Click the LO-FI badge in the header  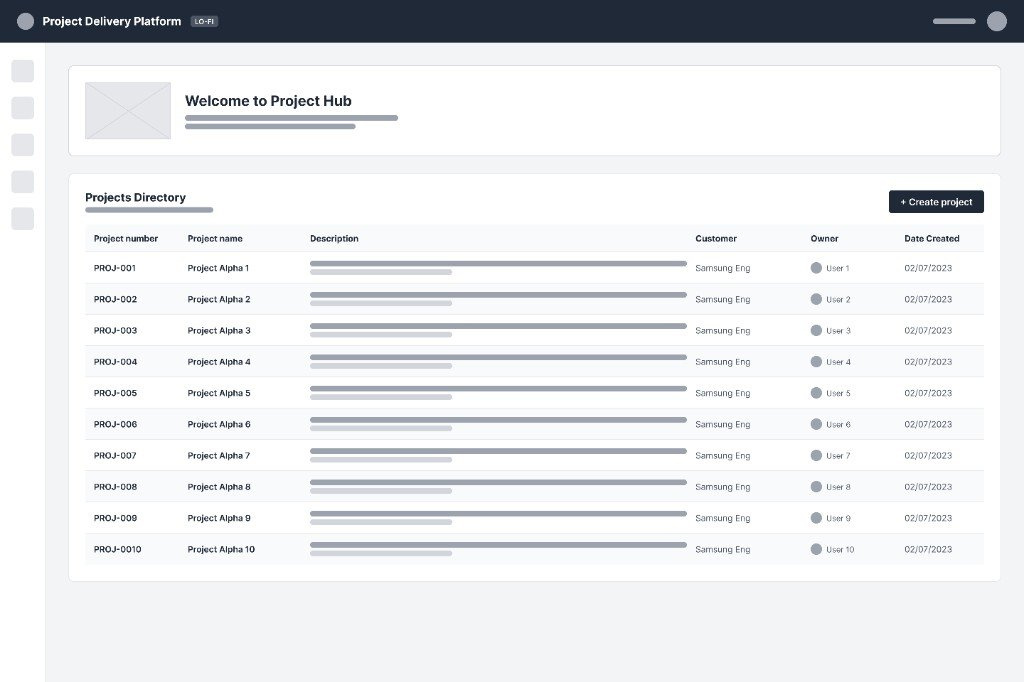[204, 22]
